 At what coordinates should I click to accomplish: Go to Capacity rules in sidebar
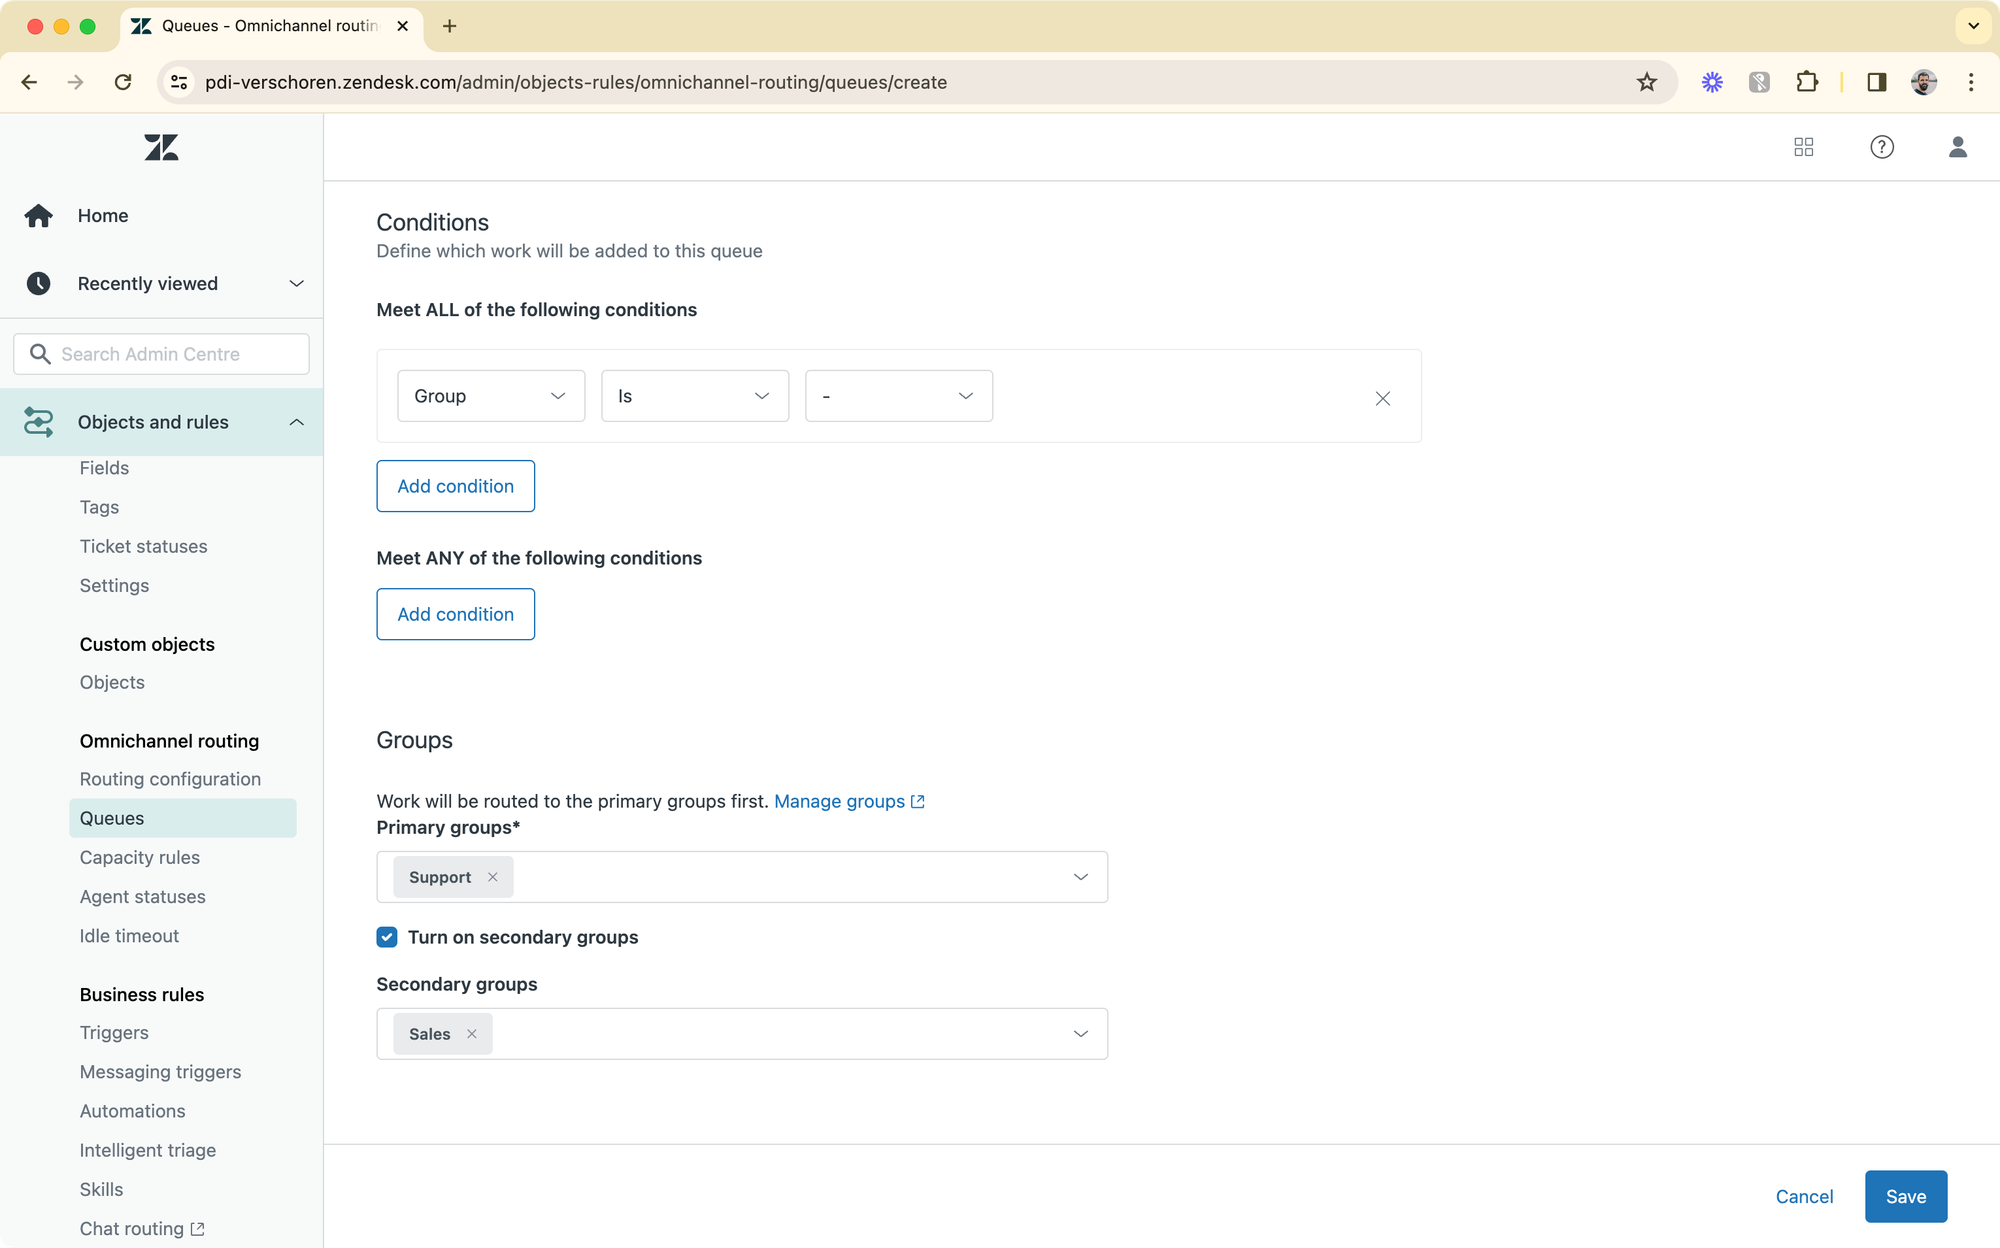[140, 857]
